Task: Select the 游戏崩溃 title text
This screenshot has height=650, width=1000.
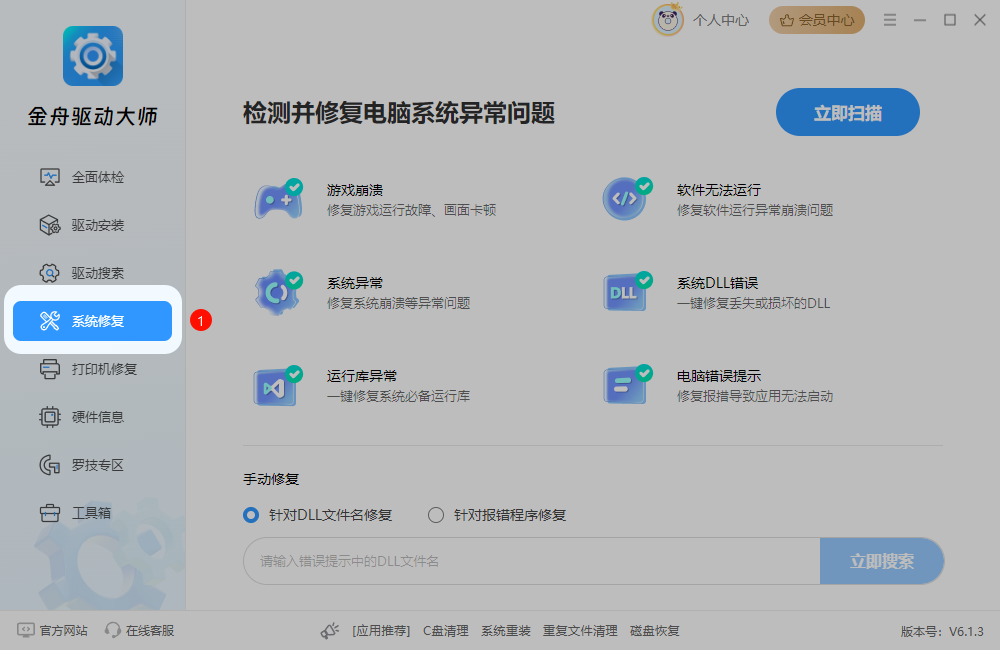Action: coord(355,190)
